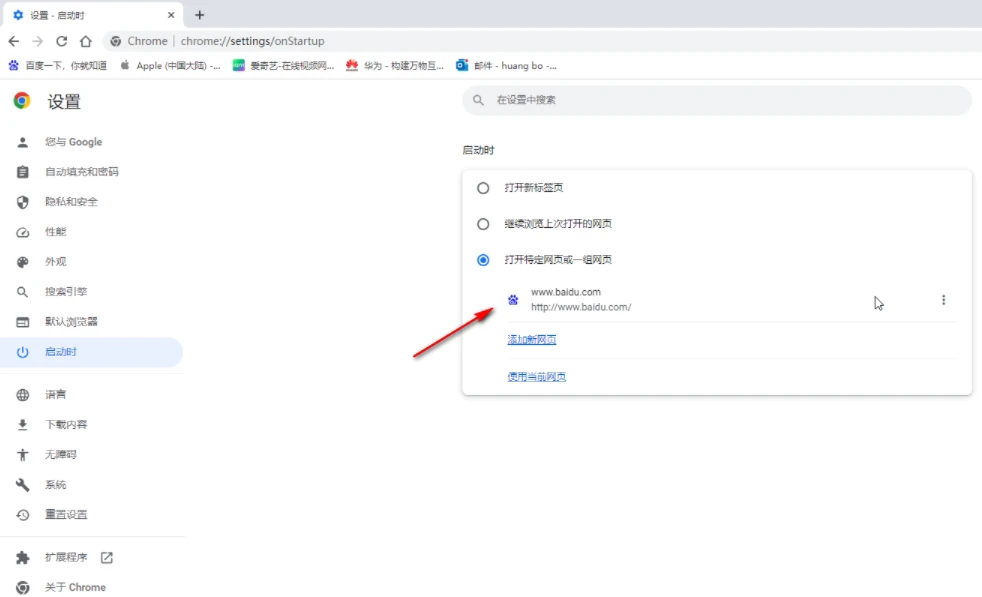Click the 在设置中搜索 search field

pos(717,100)
